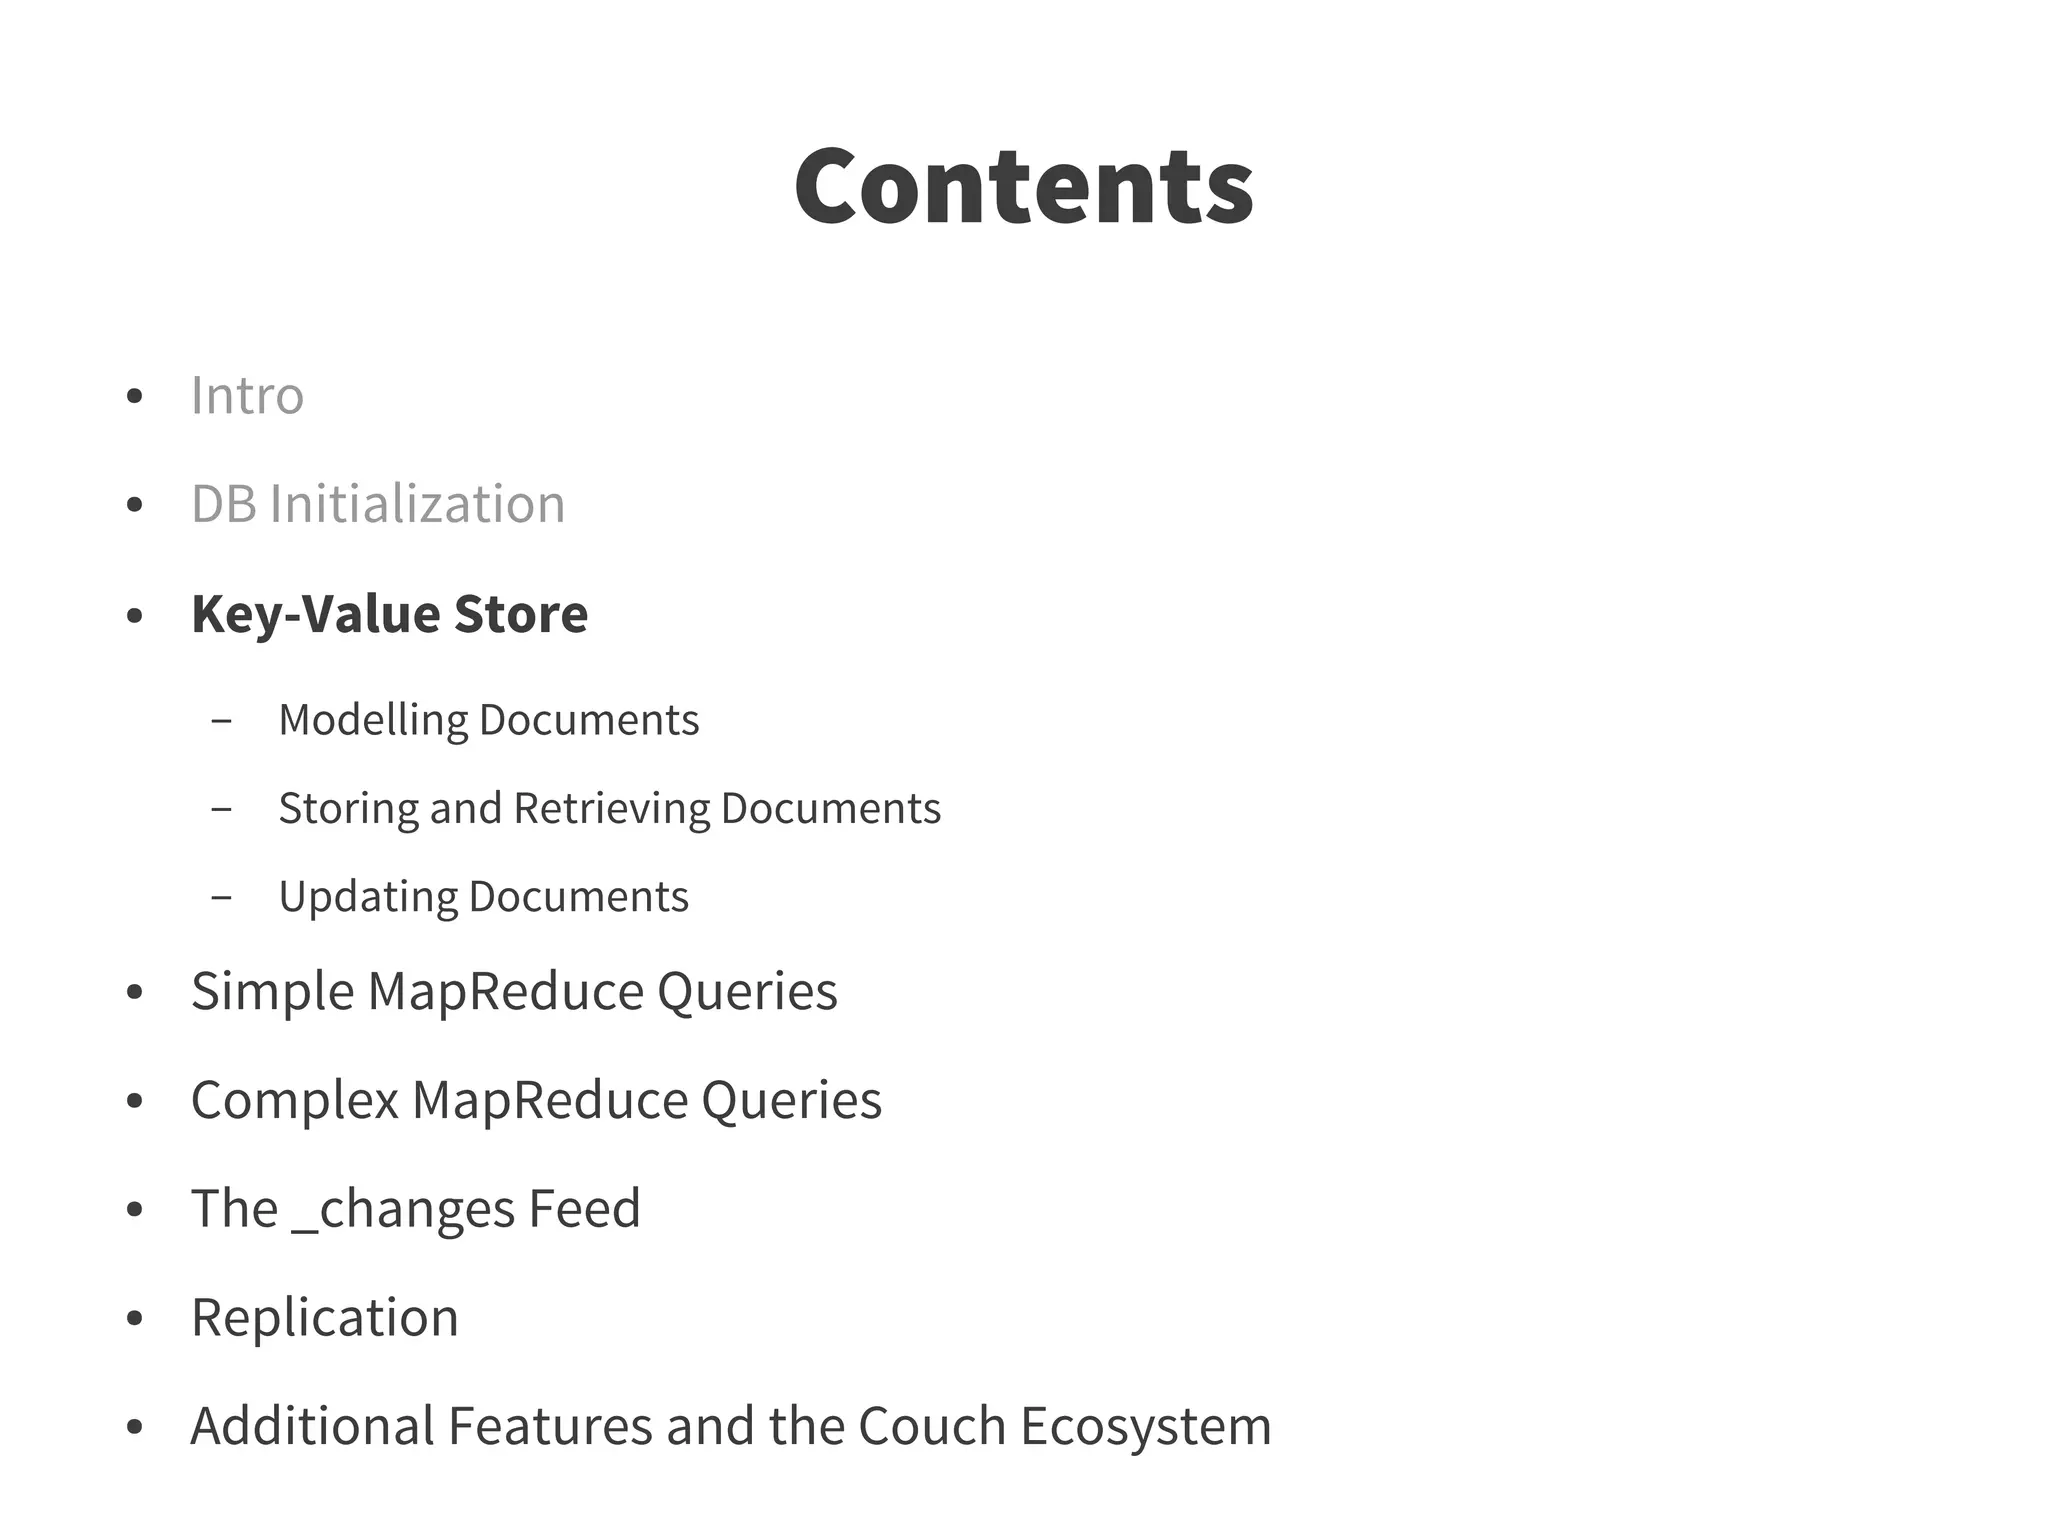Click bullet next to Key-Value Store
This screenshot has height=1535, width=2048.
(x=135, y=616)
